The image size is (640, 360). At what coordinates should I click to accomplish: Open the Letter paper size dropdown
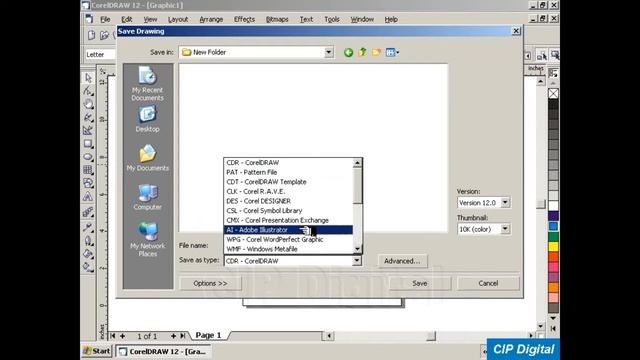pos(100,54)
